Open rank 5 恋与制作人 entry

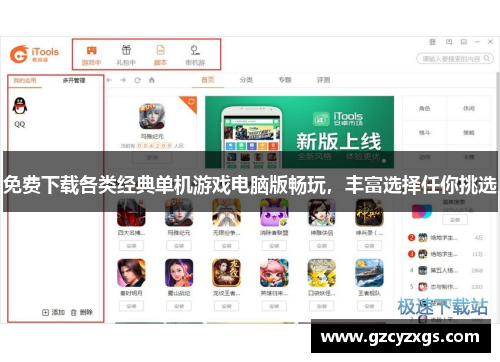pos(445,287)
